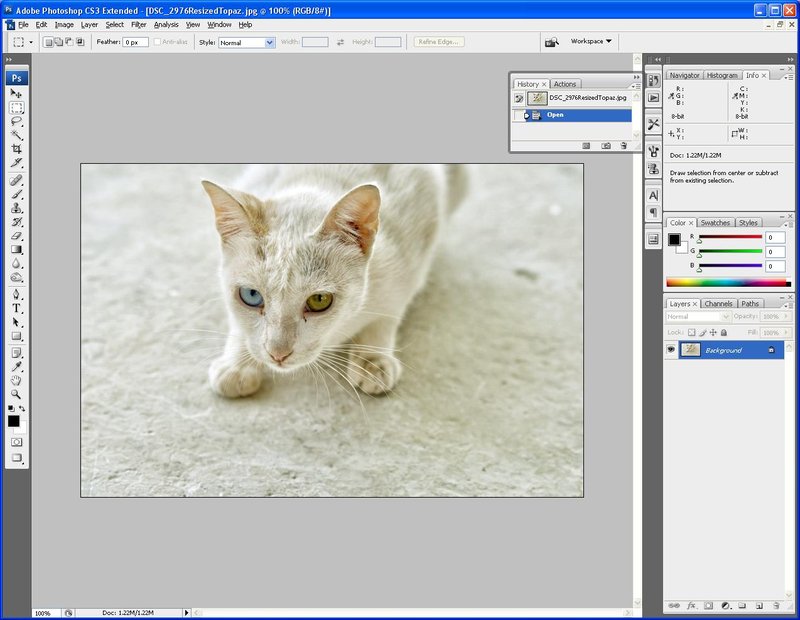Switch to the Channels tab
This screenshot has width=800, height=620.
[x=718, y=304]
